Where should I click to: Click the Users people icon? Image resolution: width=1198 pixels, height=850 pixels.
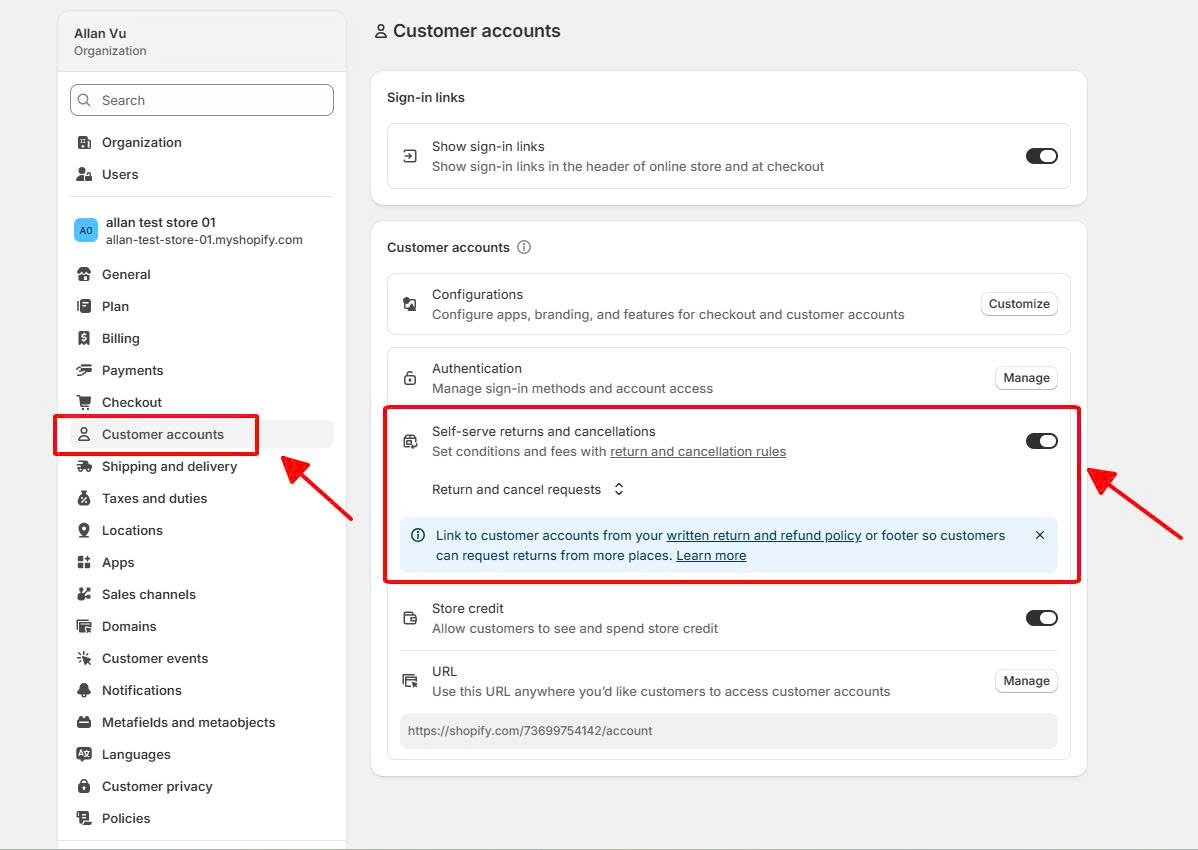[84, 175]
